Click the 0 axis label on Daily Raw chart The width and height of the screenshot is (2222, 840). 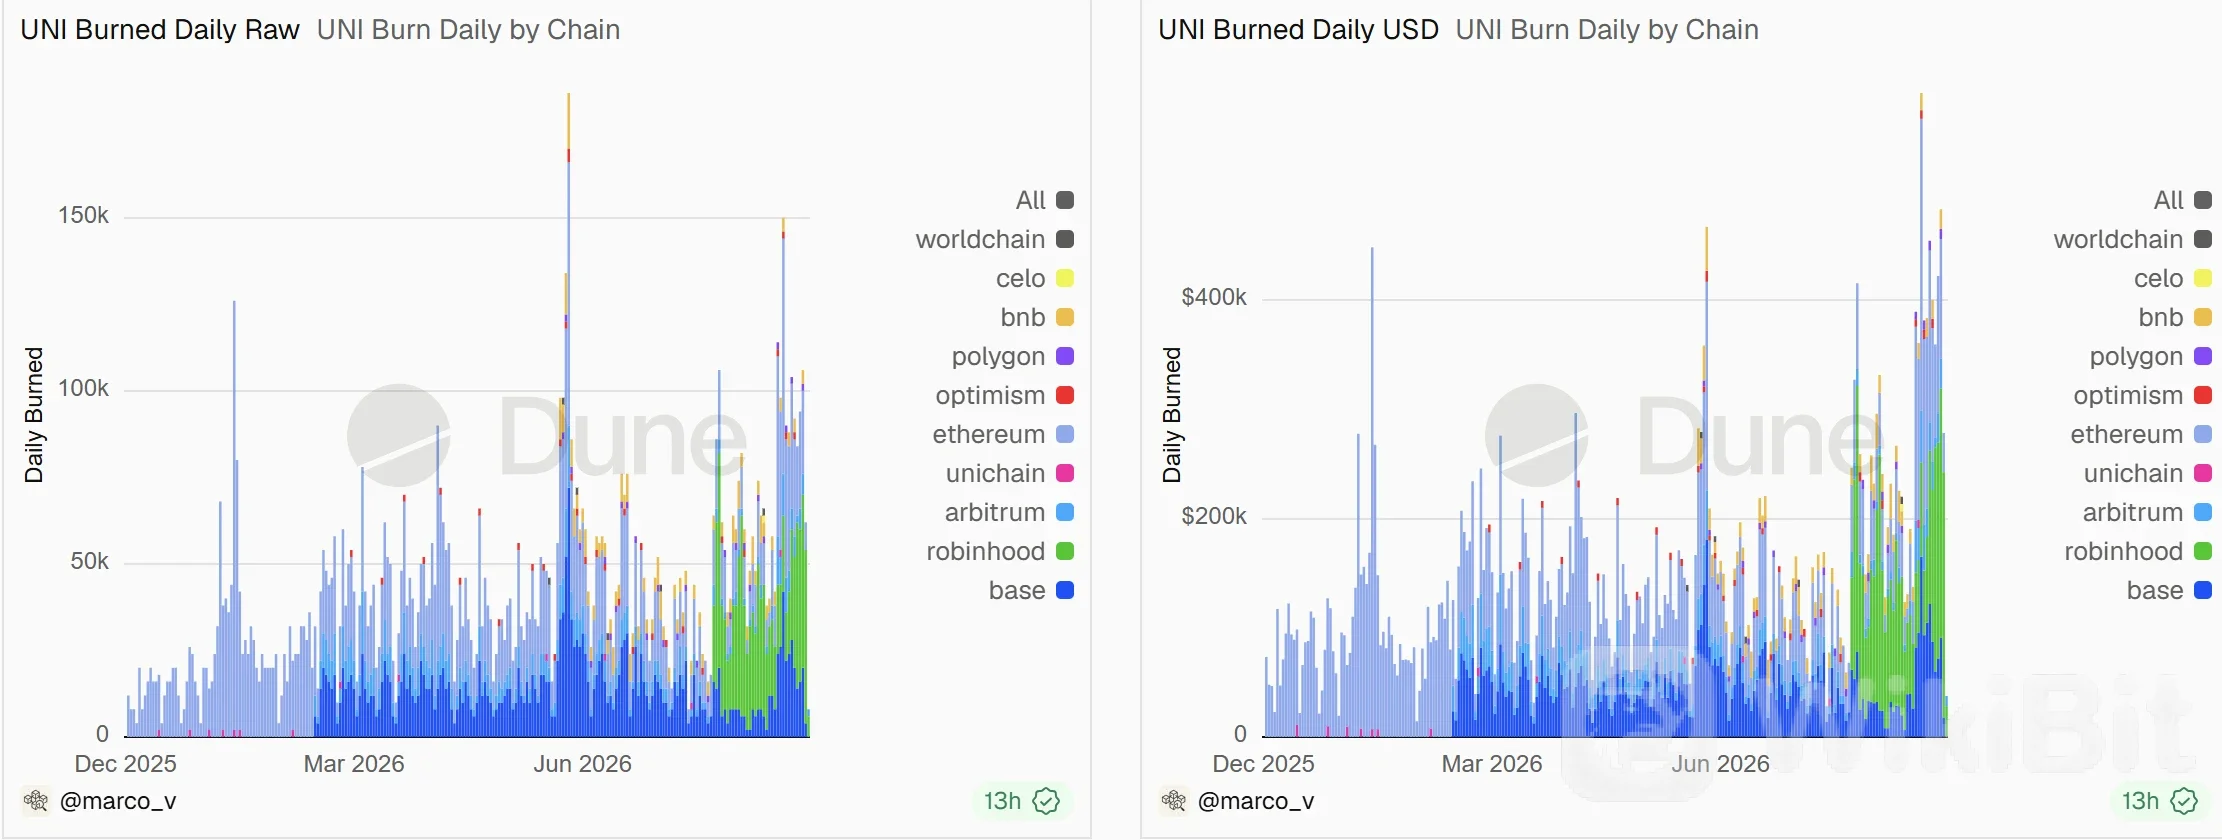coord(102,734)
